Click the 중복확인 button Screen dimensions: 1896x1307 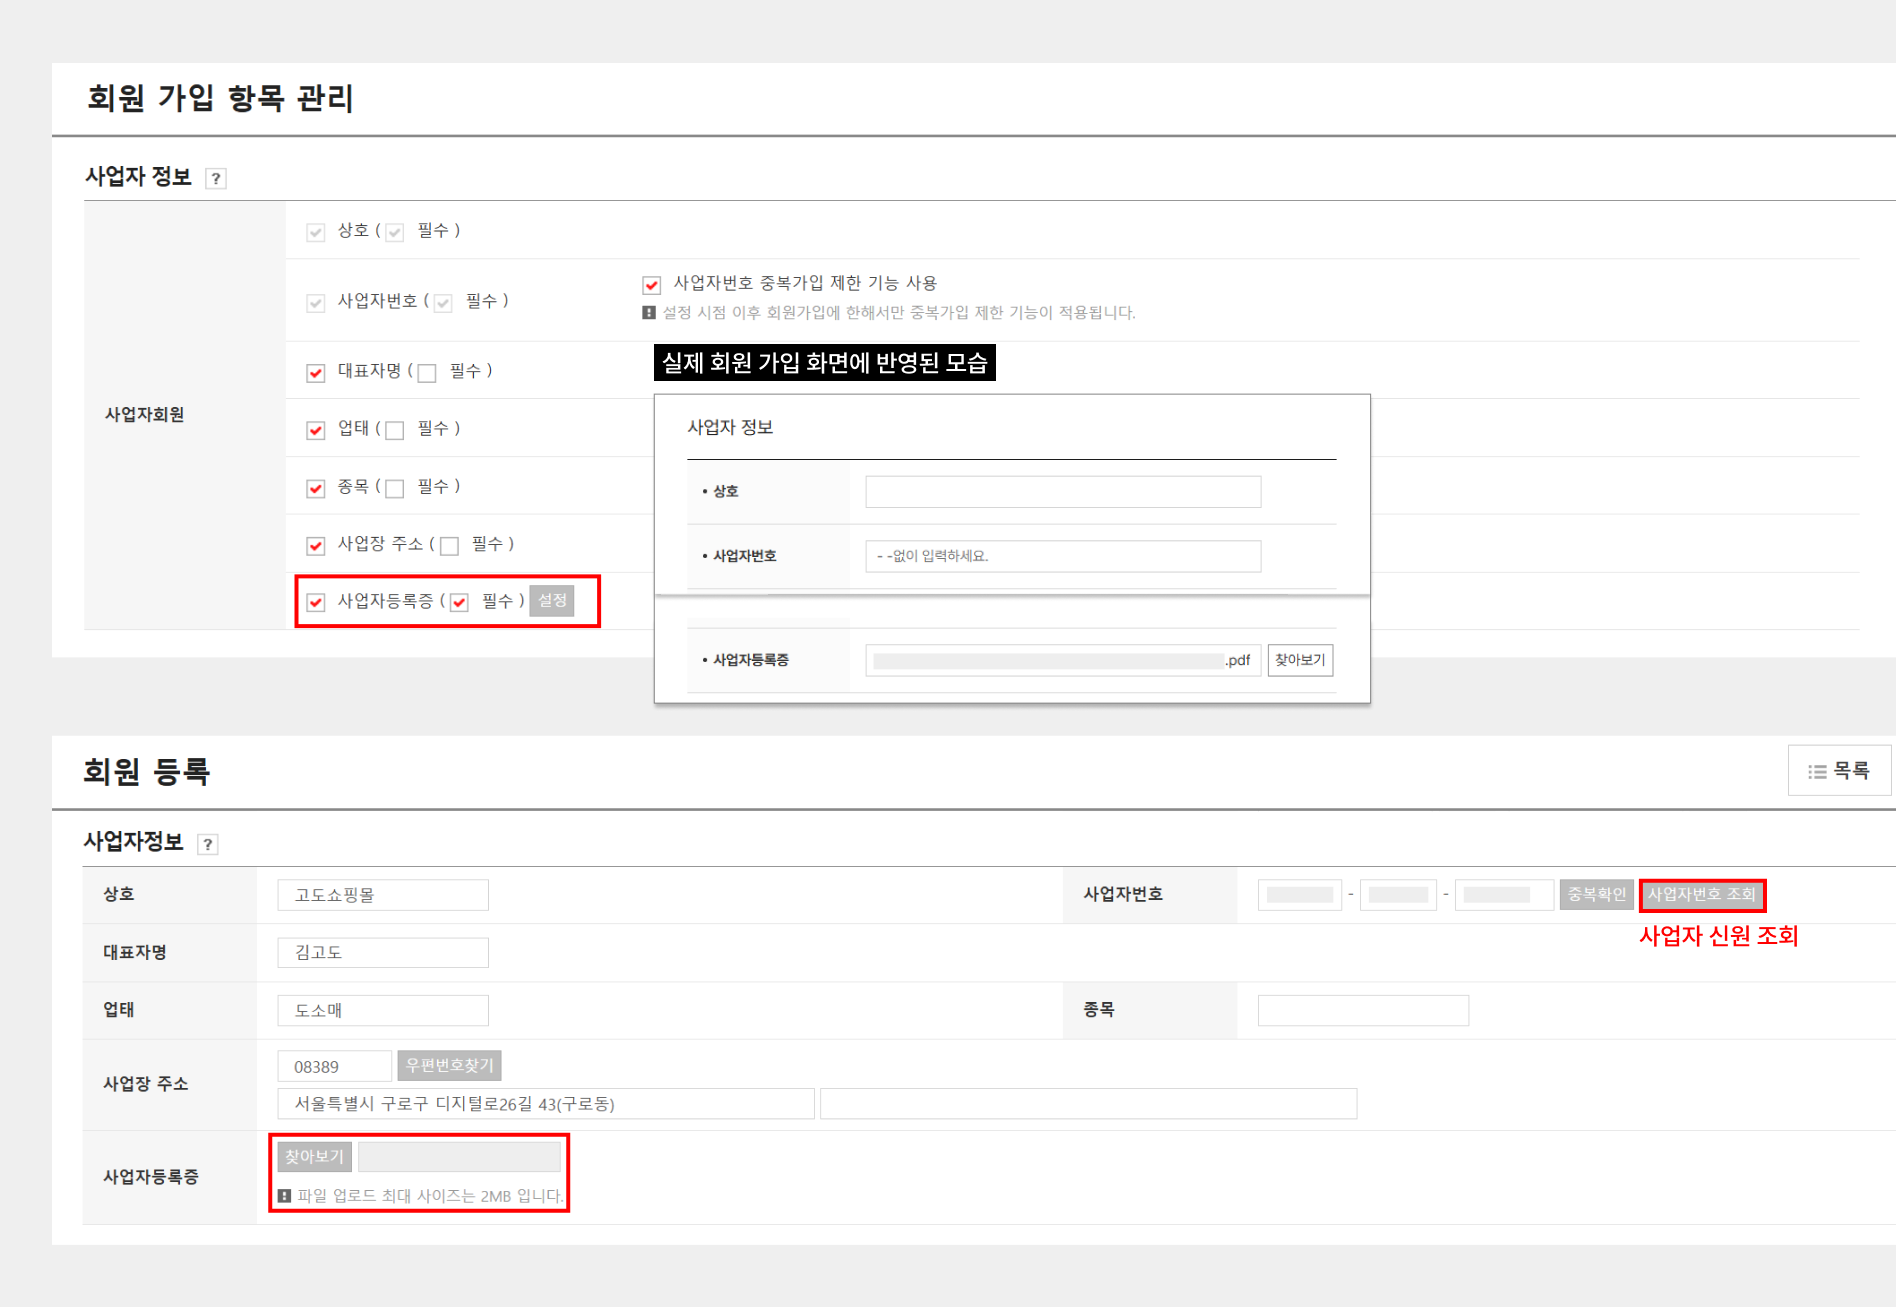1597,895
